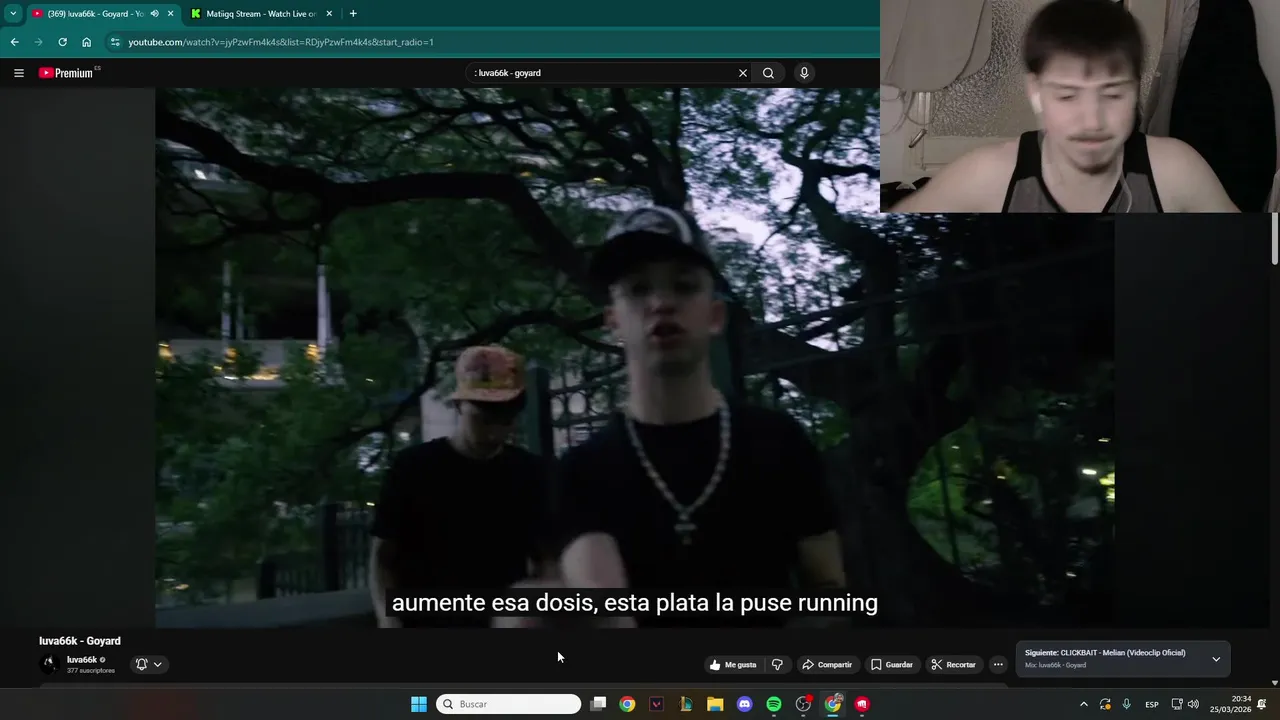Expand the subscription options chevron

point(157,664)
